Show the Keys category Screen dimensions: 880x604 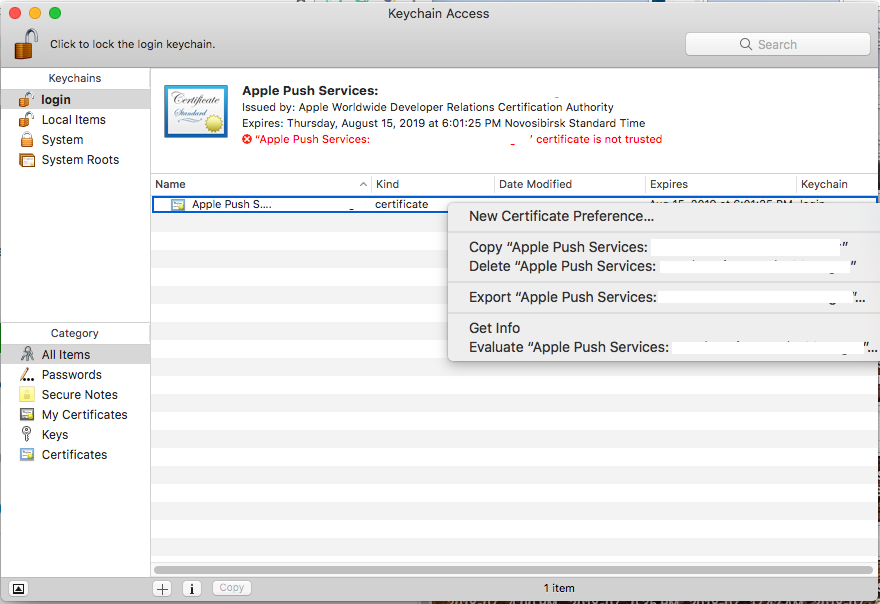tap(75, 434)
